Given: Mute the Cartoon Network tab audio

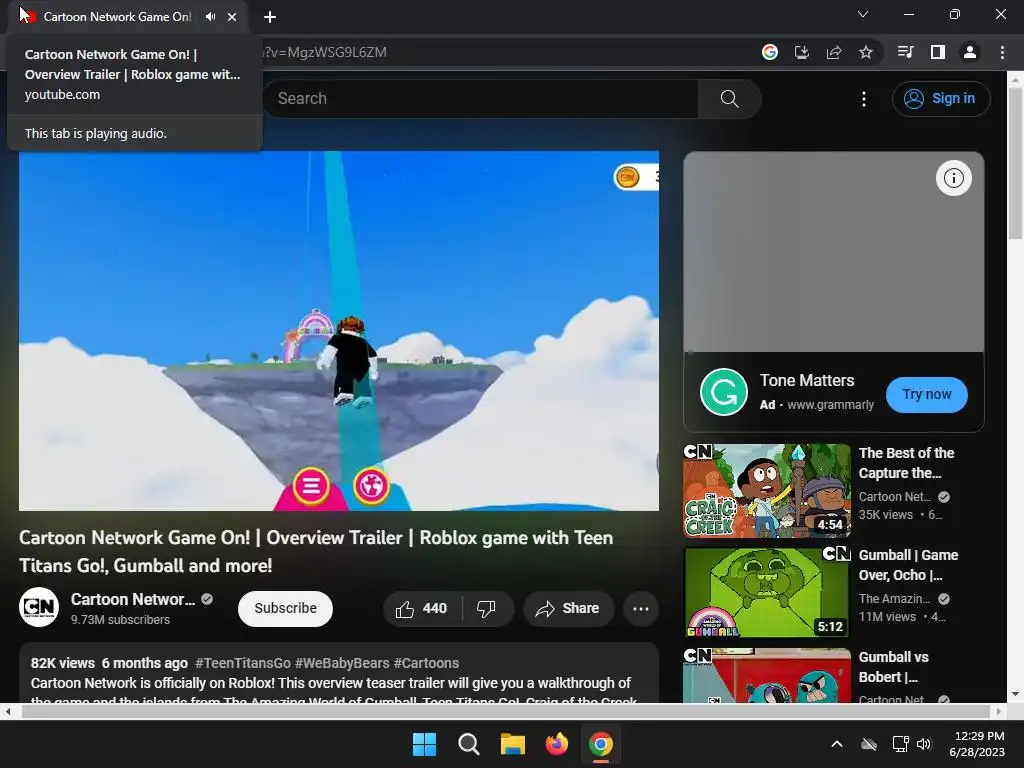Looking at the screenshot, I should 210,17.
